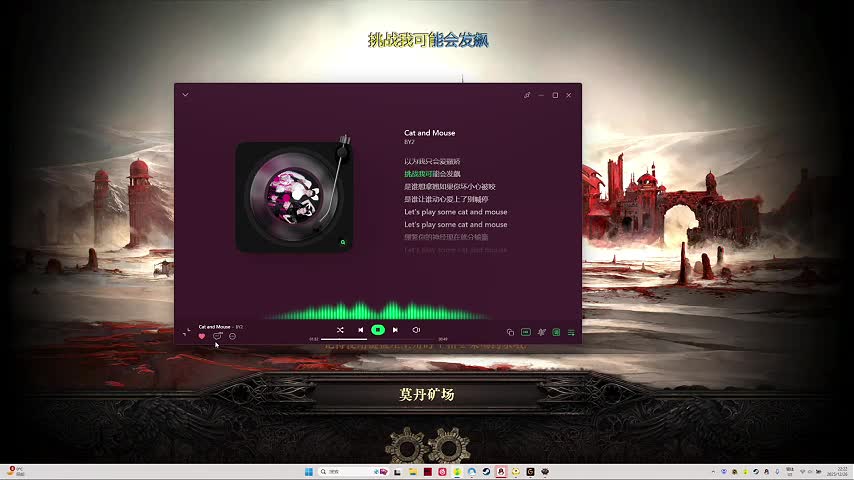Open the comments for Cat and Mouse
The width and height of the screenshot is (854, 480).
[x=217, y=336]
